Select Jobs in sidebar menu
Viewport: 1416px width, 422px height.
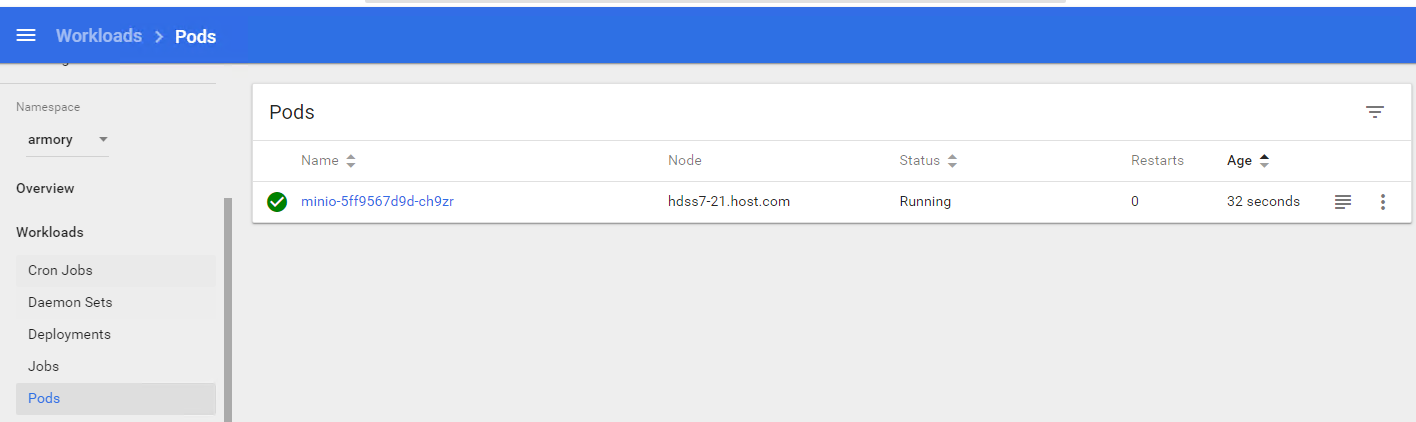[x=44, y=367]
